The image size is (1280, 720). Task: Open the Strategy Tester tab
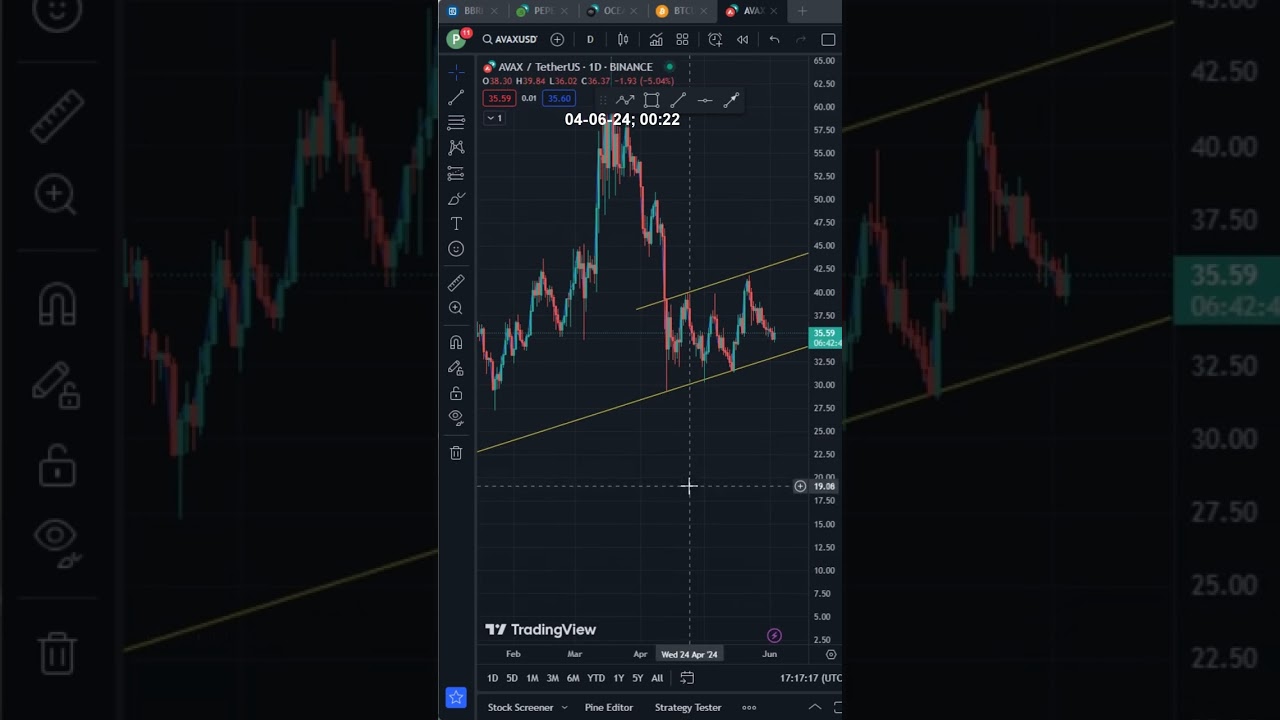point(688,707)
